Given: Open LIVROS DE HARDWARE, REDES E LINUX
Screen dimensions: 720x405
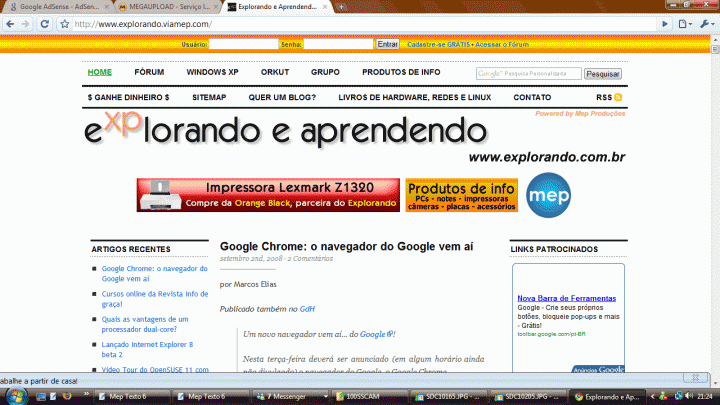Looking at the screenshot, I should 415,97.
